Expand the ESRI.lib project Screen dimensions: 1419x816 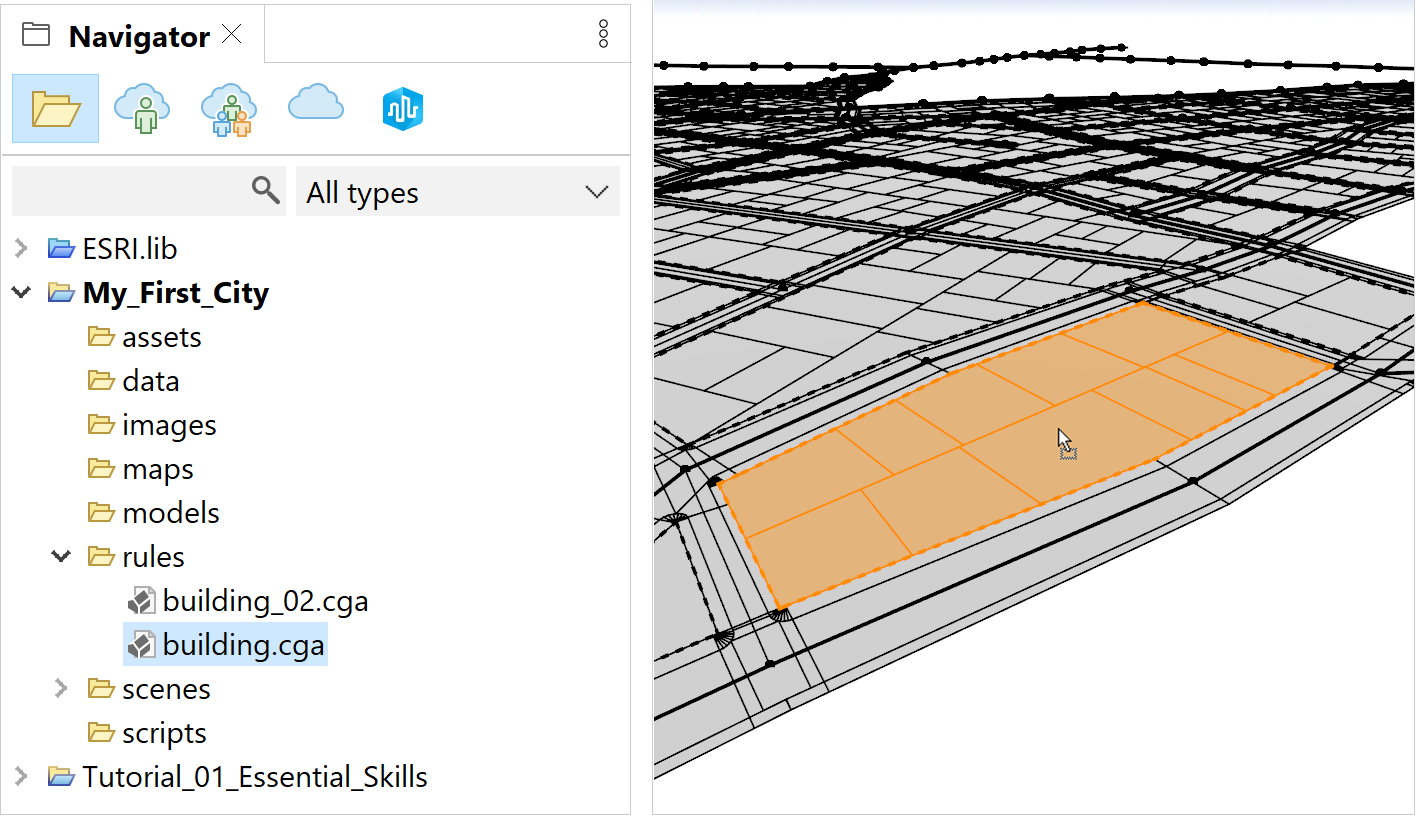pos(21,248)
